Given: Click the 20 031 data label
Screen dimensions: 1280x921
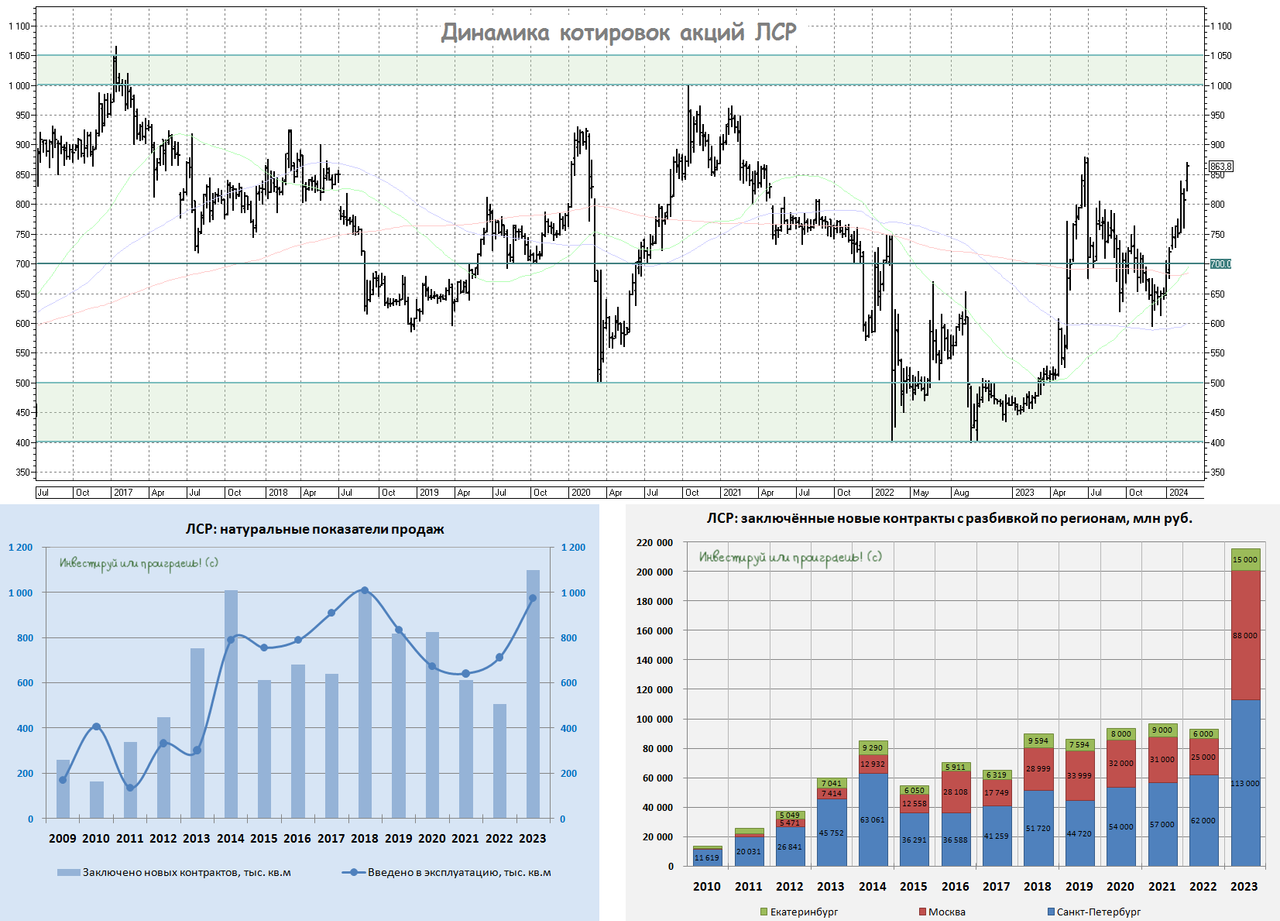Looking at the screenshot, I should 748,852.
